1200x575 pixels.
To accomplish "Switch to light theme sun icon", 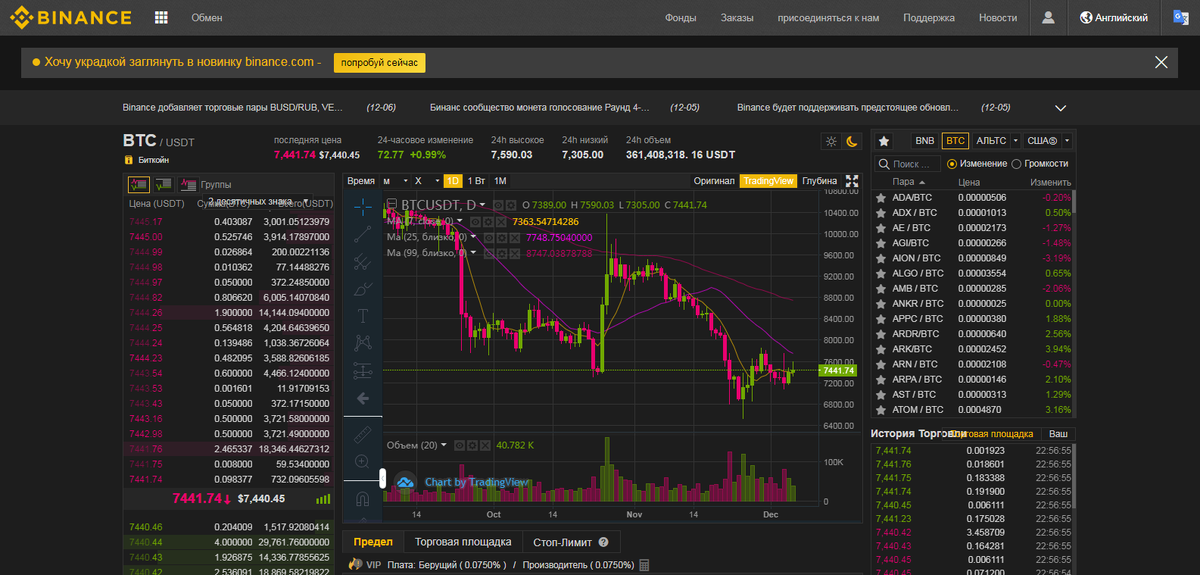I will (831, 142).
